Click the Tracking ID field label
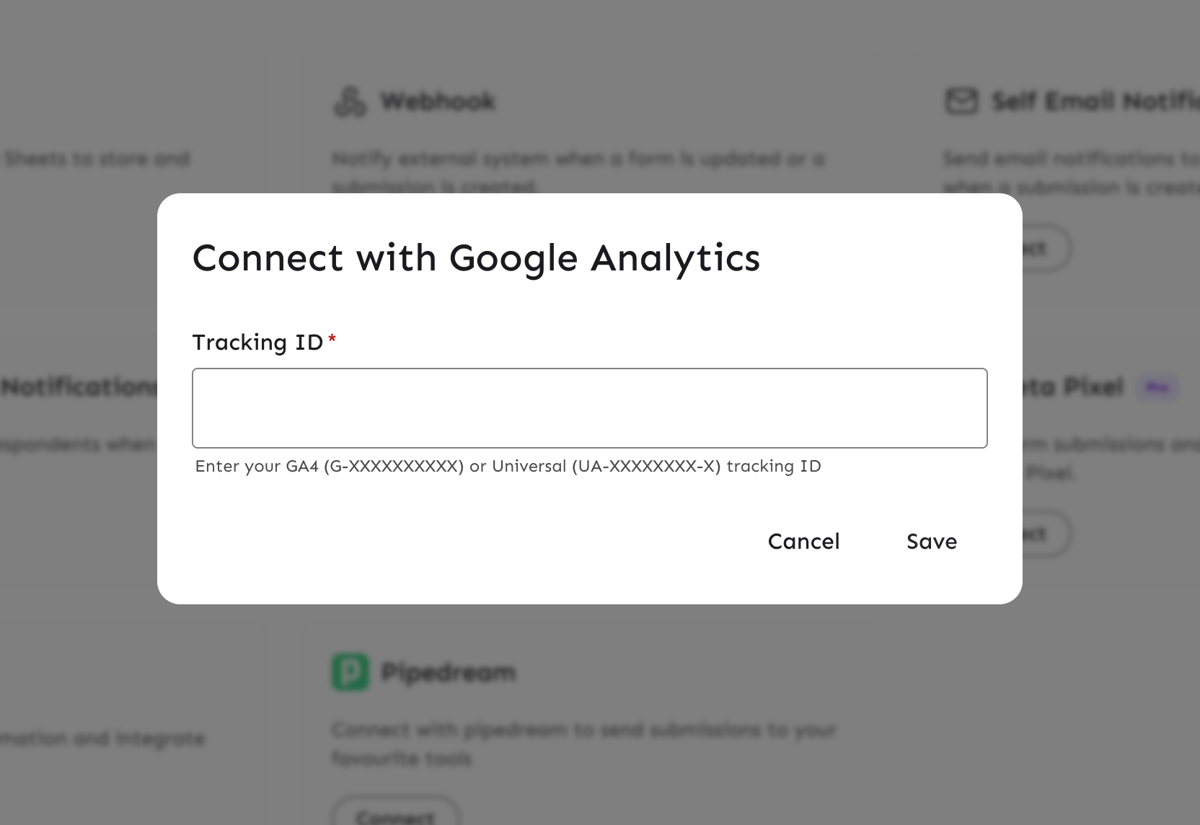1200x825 pixels. pos(257,342)
